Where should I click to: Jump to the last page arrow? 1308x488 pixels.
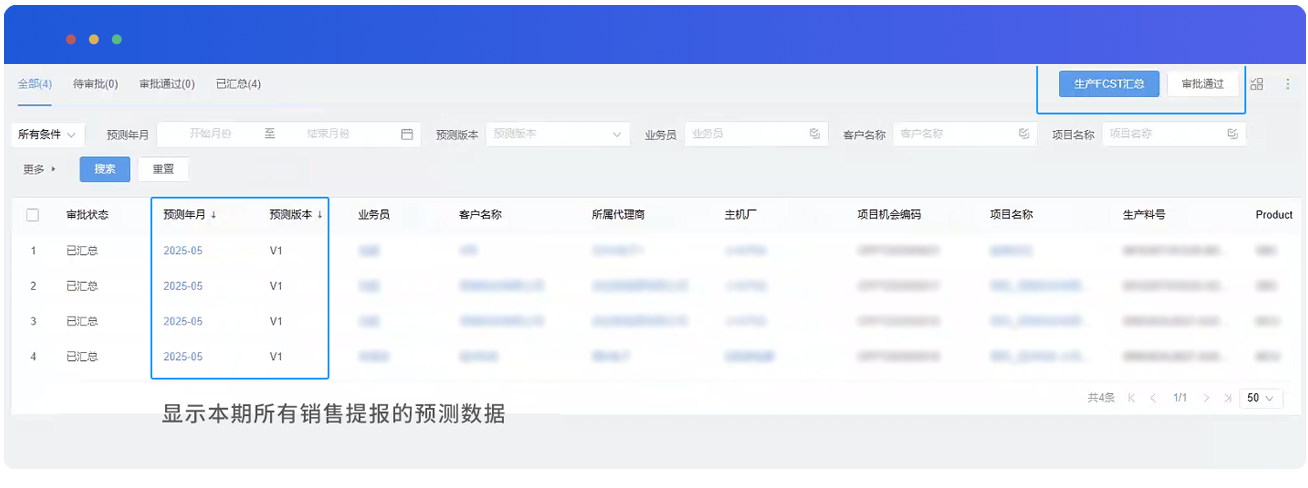[x=1228, y=398]
